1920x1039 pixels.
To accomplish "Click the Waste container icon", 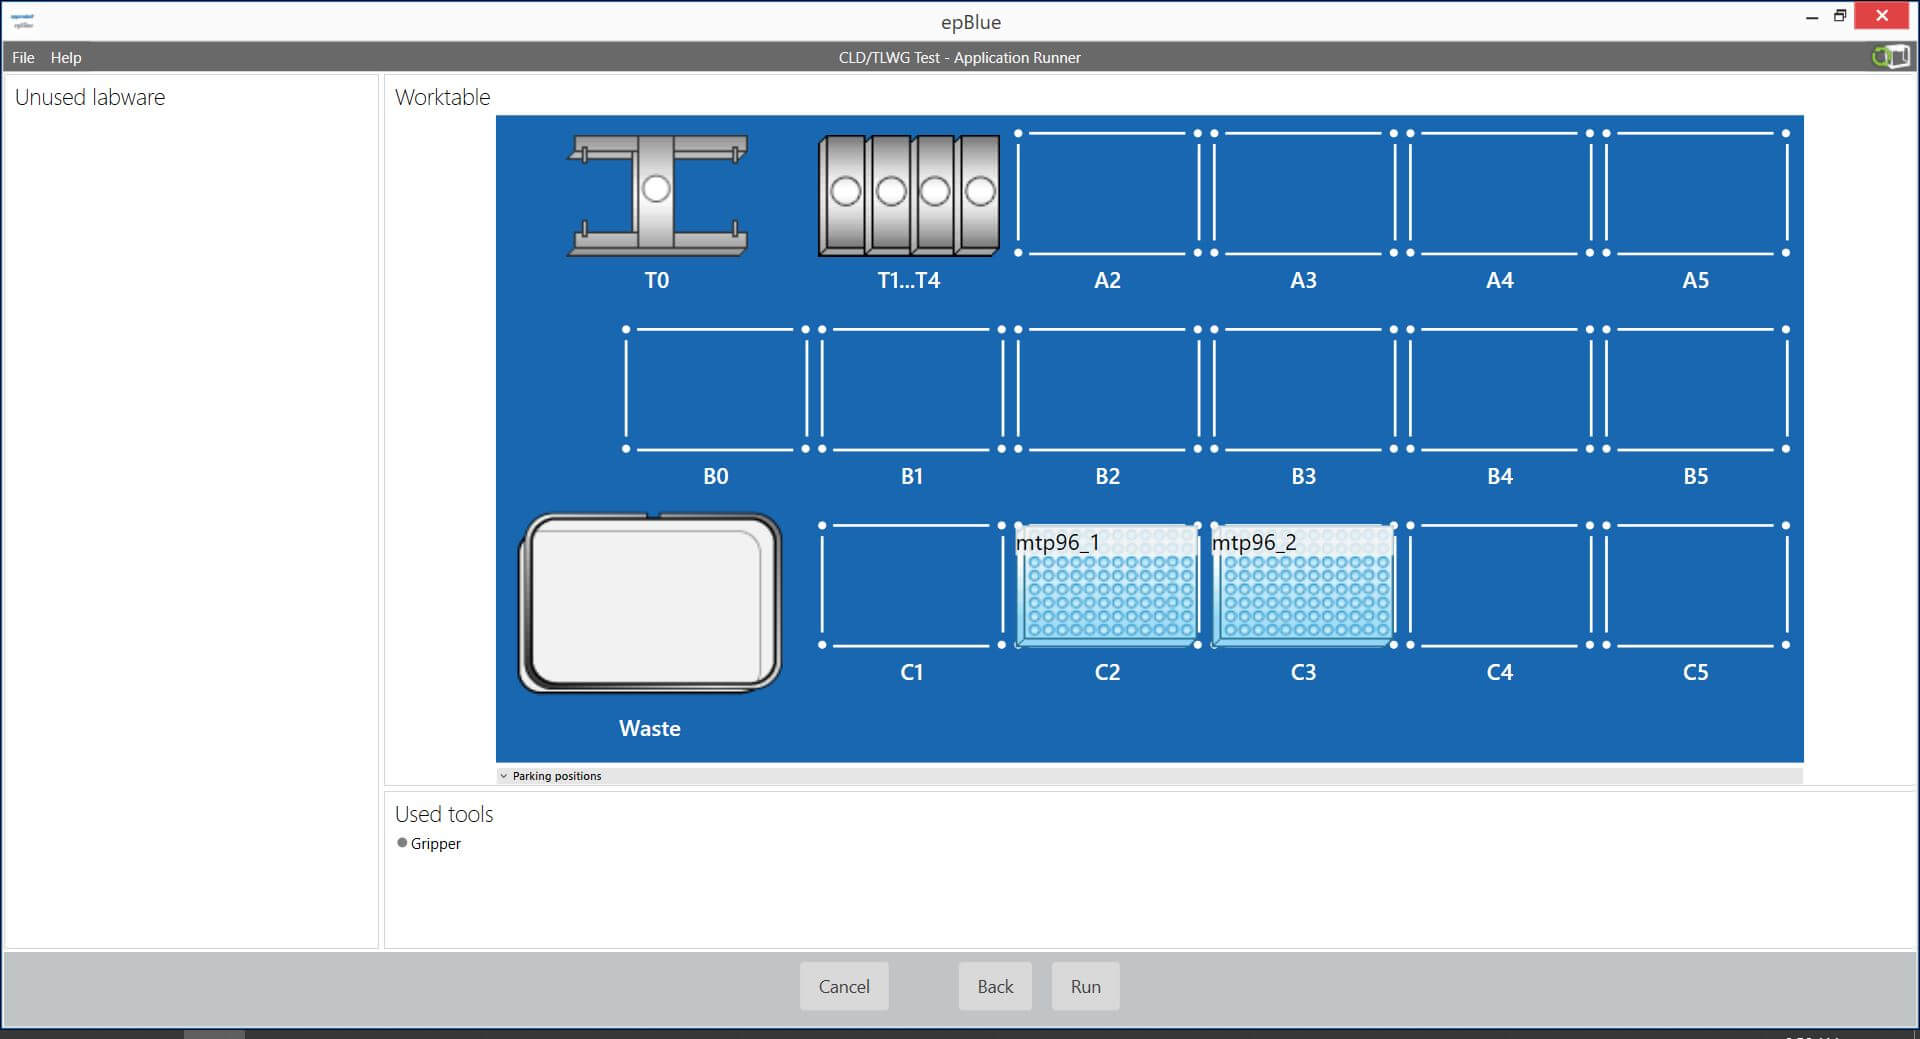I will (650, 603).
